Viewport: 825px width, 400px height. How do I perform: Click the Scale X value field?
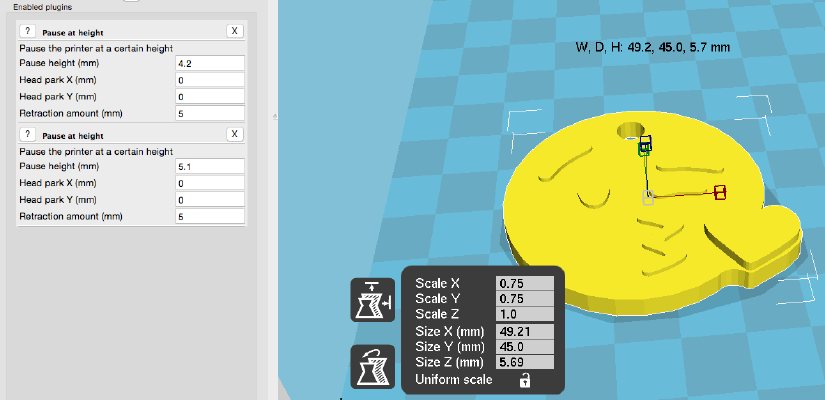tap(525, 283)
